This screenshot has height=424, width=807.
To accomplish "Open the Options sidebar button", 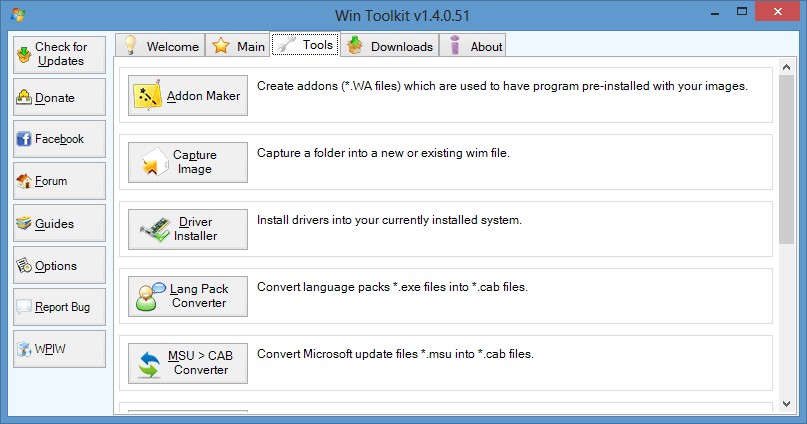I will [59, 266].
